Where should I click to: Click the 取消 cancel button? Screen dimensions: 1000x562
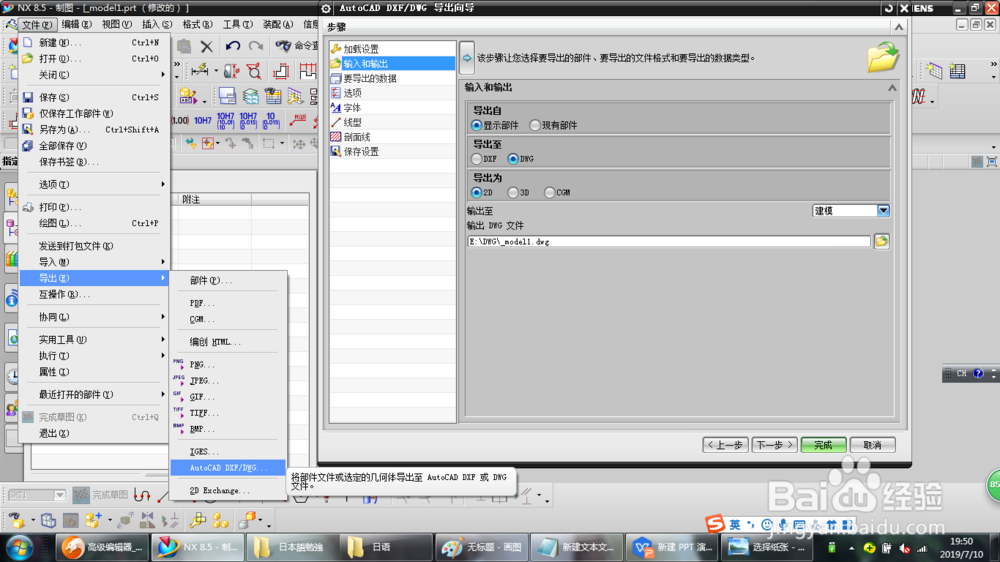[x=872, y=445]
